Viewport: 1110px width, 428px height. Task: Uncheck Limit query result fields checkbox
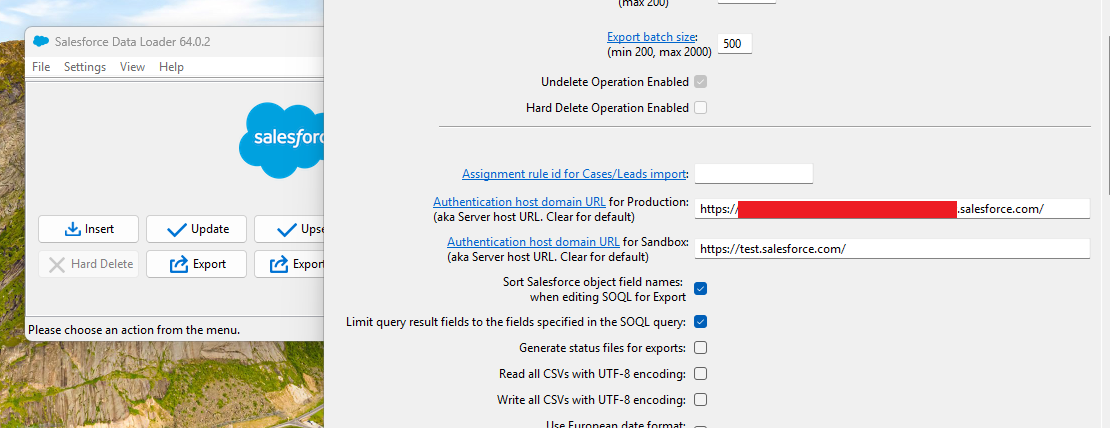(700, 322)
